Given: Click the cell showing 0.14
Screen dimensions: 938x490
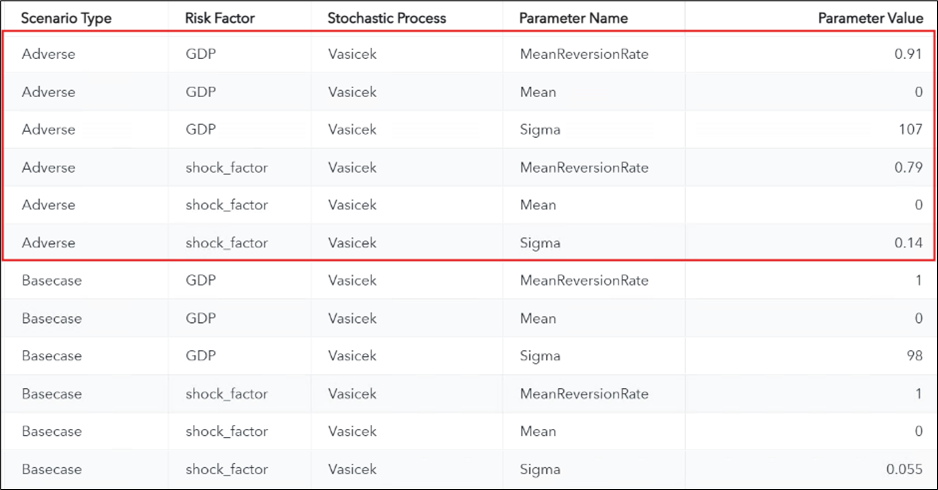Looking at the screenshot, I should tap(907, 243).
